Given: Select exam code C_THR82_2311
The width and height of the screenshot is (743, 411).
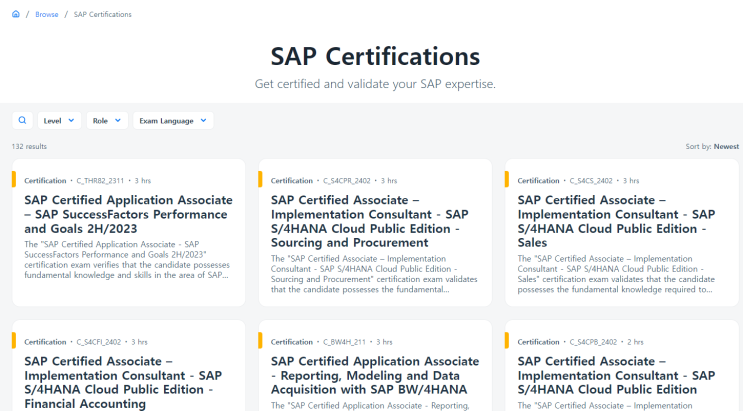Looking at the screenshot, I should [100, 181].
